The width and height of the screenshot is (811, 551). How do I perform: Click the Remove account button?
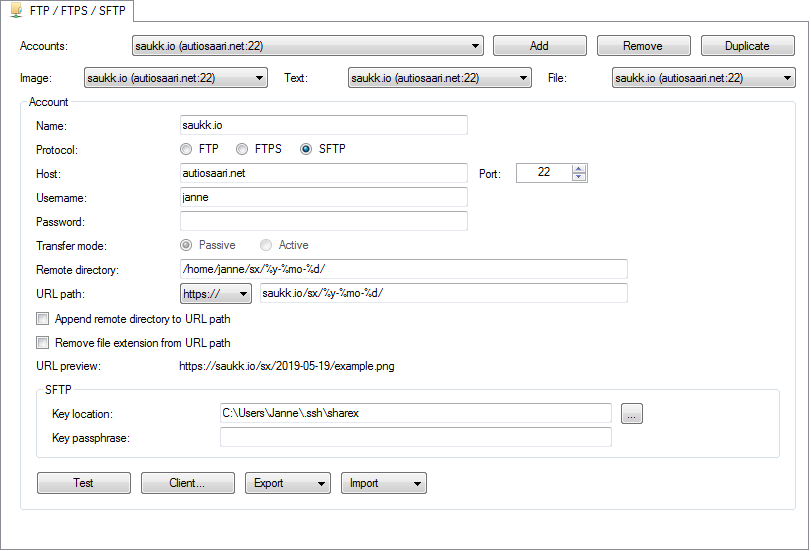(643, 46)
